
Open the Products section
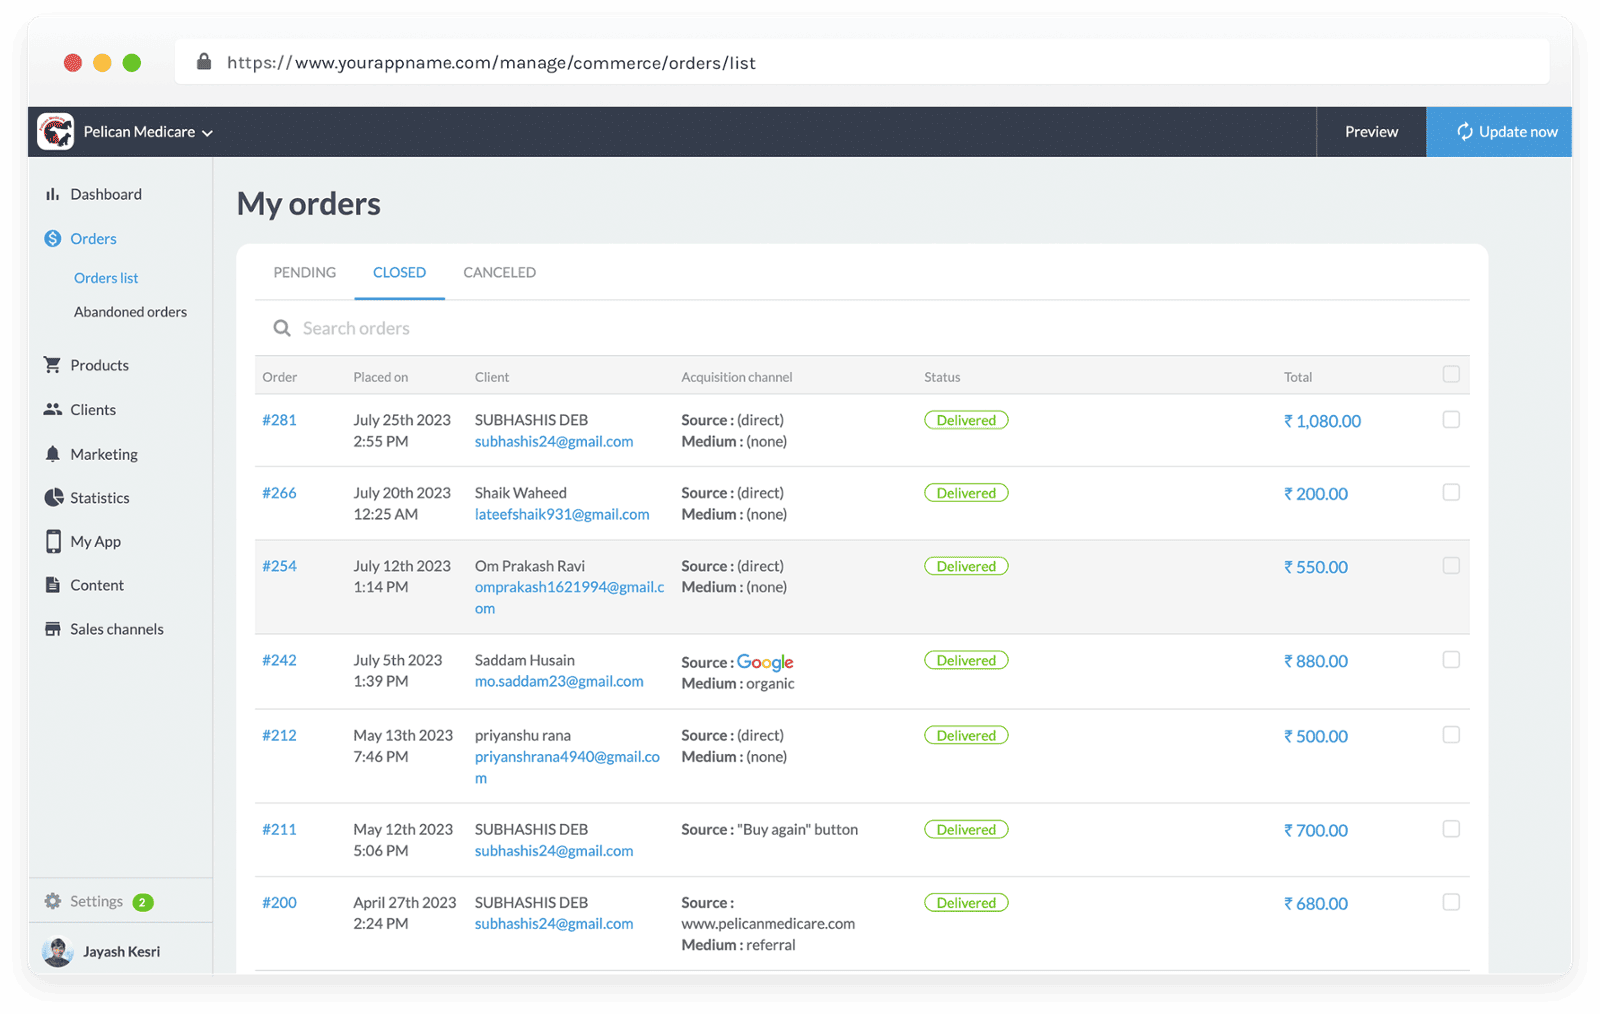(x=53, y=365)
